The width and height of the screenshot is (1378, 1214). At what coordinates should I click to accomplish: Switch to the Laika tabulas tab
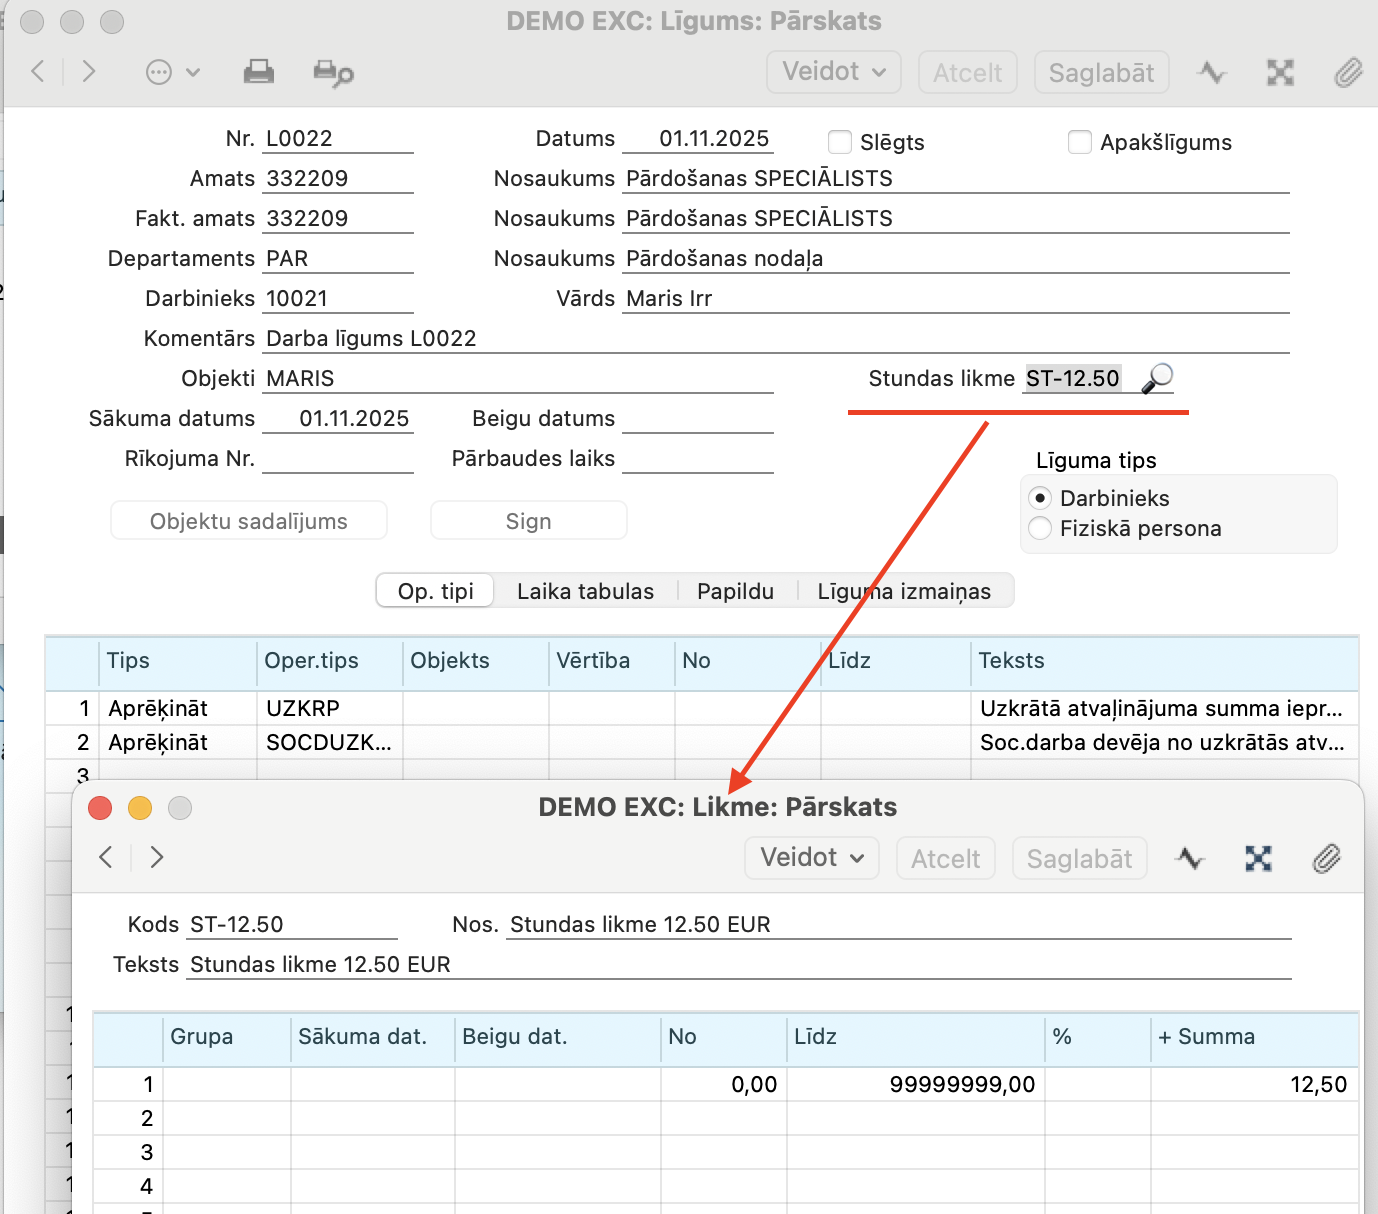coord(585,591)
